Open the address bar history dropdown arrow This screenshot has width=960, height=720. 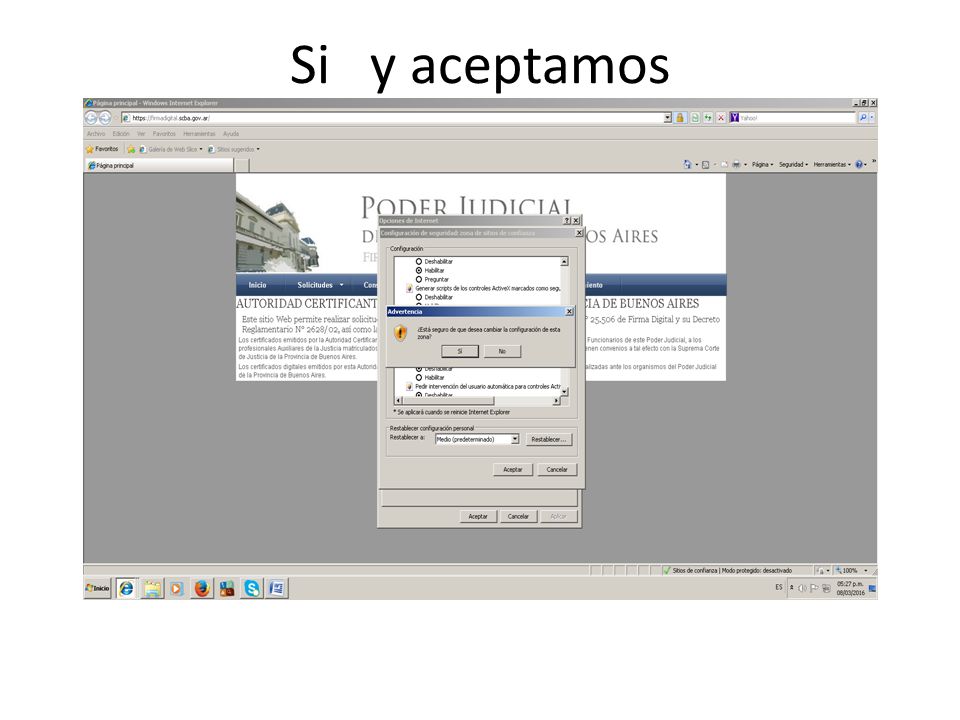point(667,118)
